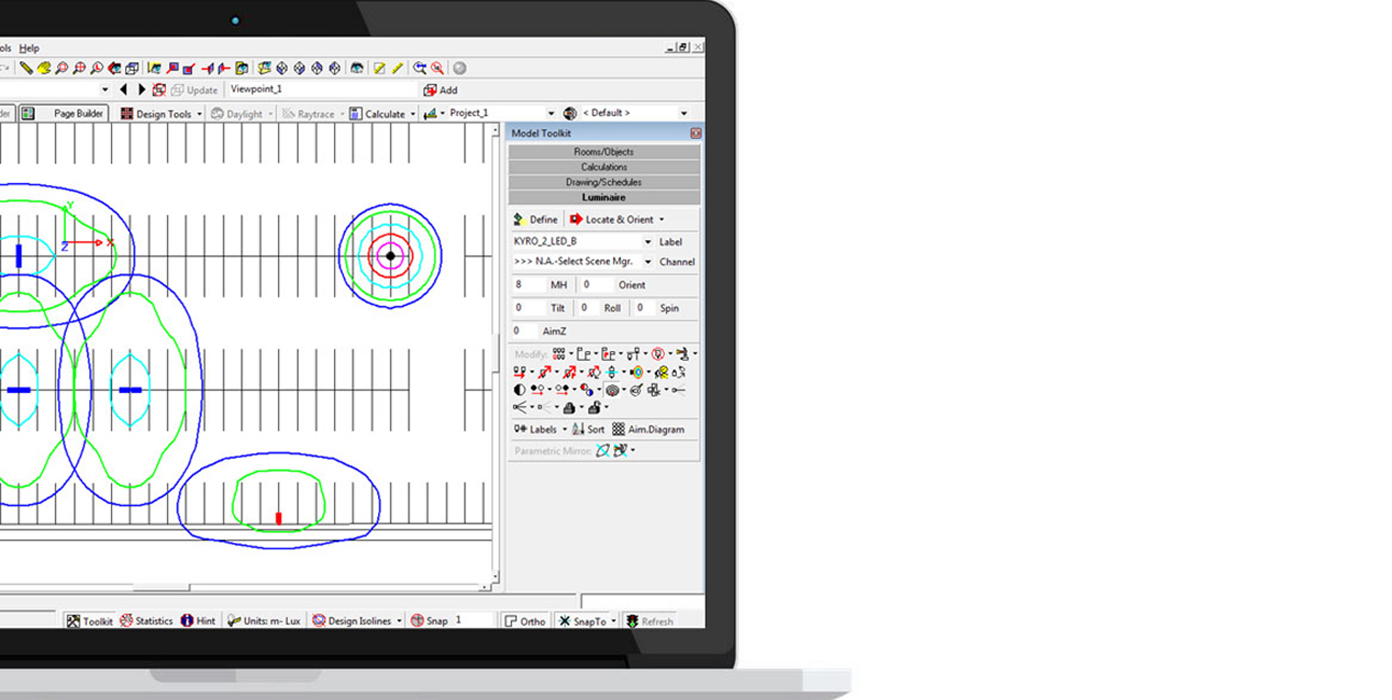Switch to the Calculations tab in Model Toolkit
This screenshot has height=700, width=1392.
pos(604,167)
